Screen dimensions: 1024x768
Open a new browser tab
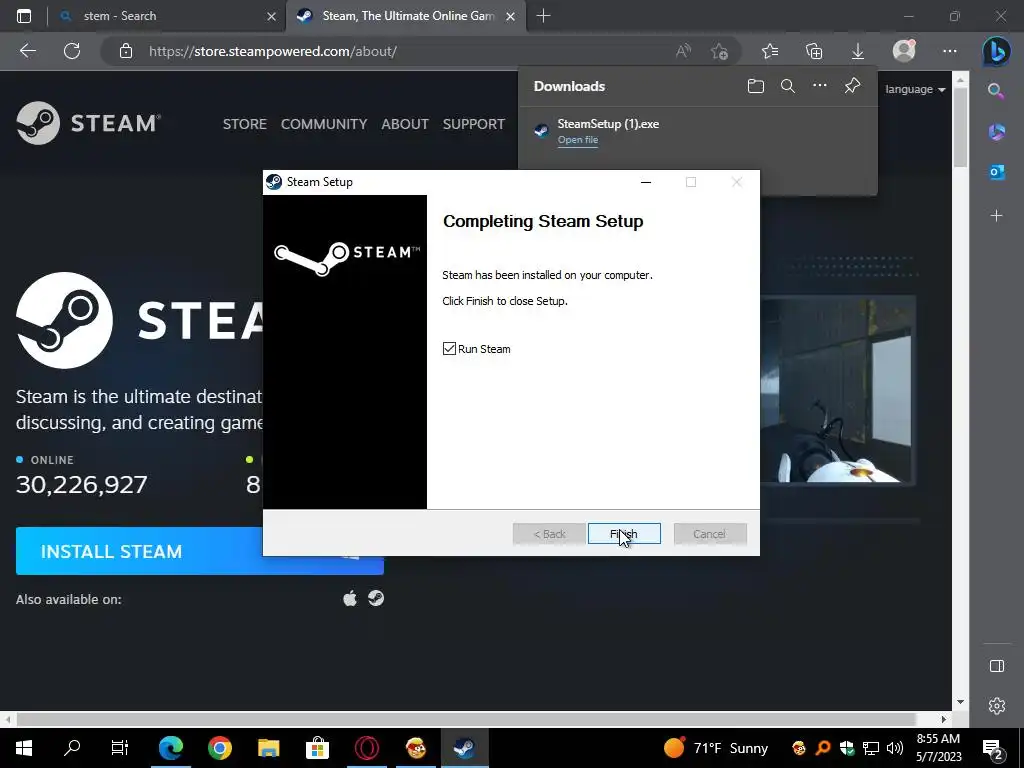pos(543,16)
